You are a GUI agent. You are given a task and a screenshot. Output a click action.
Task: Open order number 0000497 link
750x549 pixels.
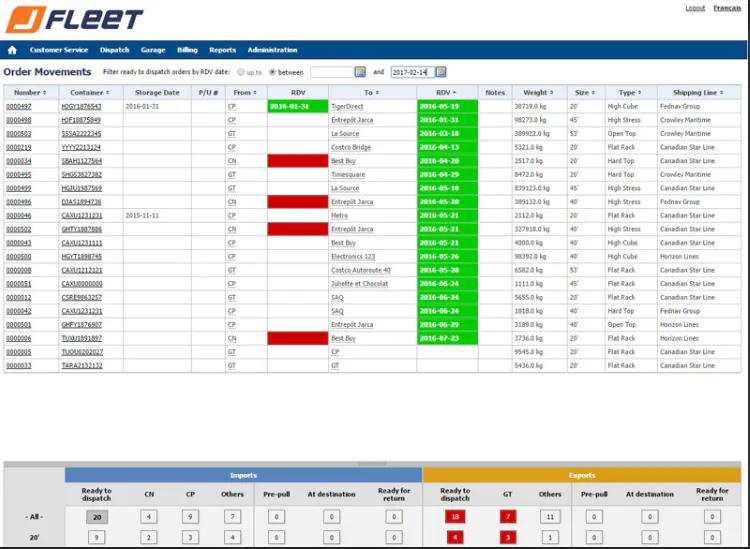click(19, 107)
